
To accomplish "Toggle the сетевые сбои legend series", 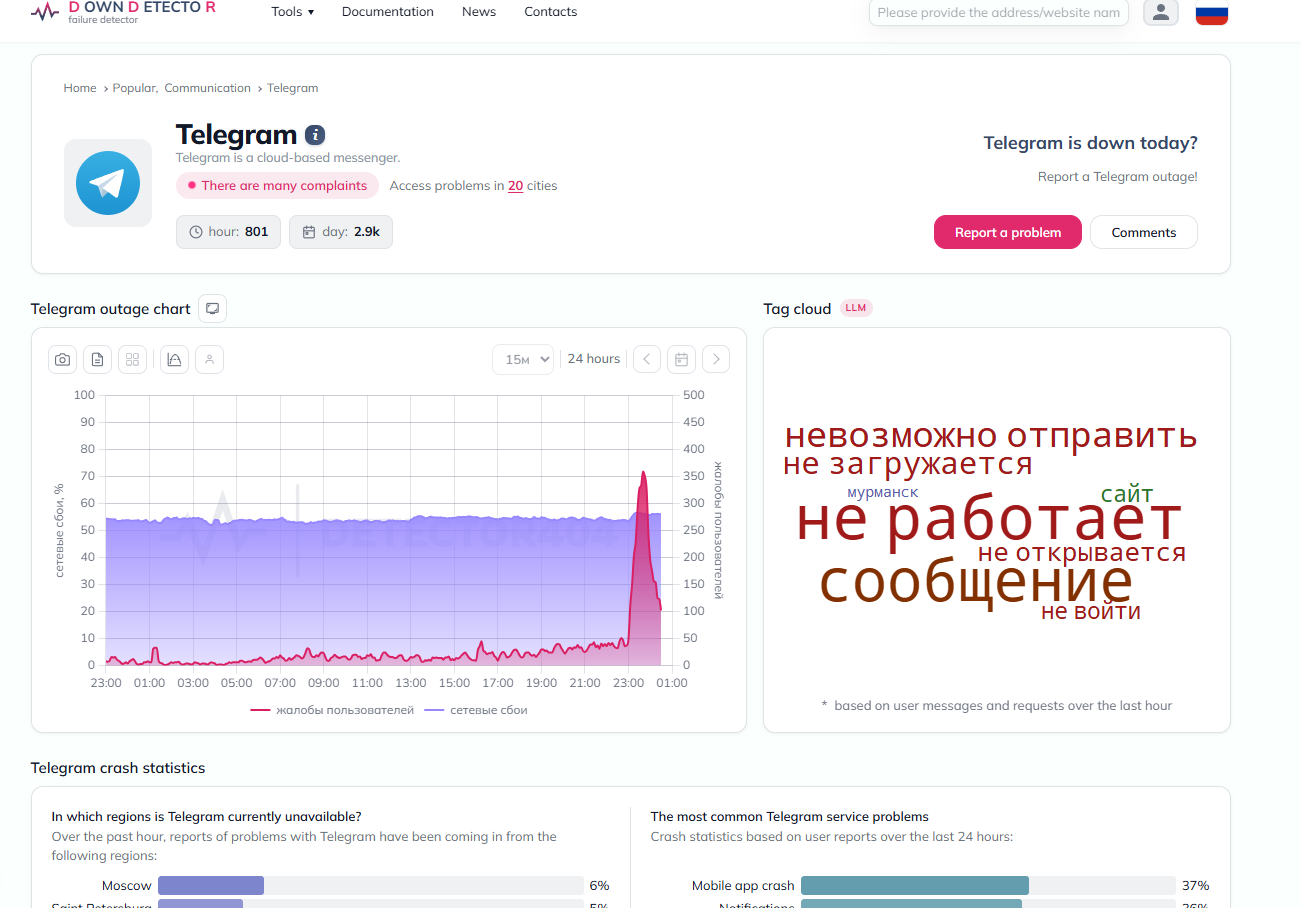I will 476,710.
